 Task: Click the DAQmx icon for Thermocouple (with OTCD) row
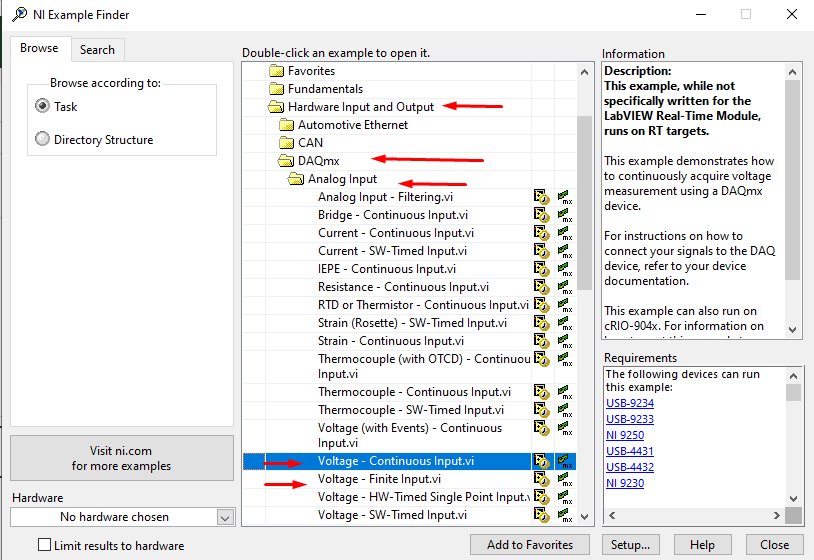coord(565,359)
